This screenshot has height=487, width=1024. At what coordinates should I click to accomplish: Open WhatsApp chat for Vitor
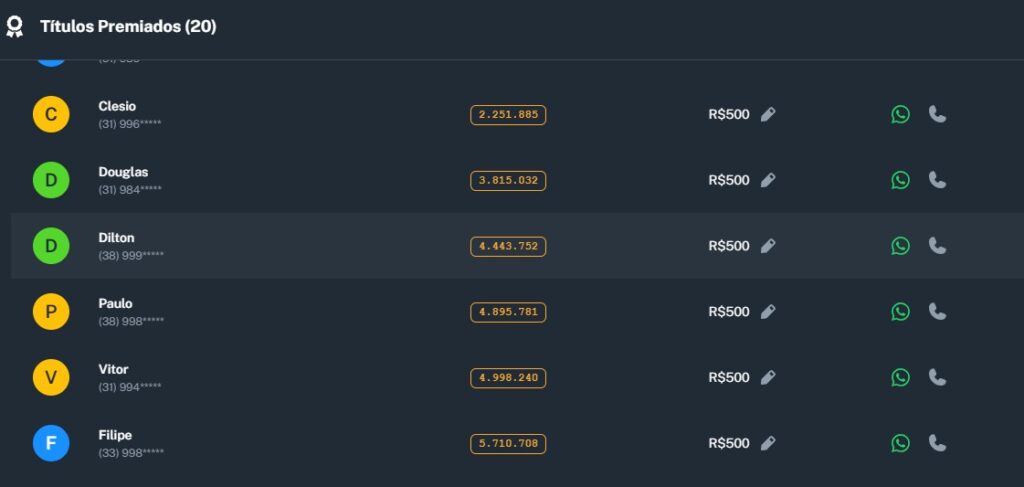[x=900, y=378]
